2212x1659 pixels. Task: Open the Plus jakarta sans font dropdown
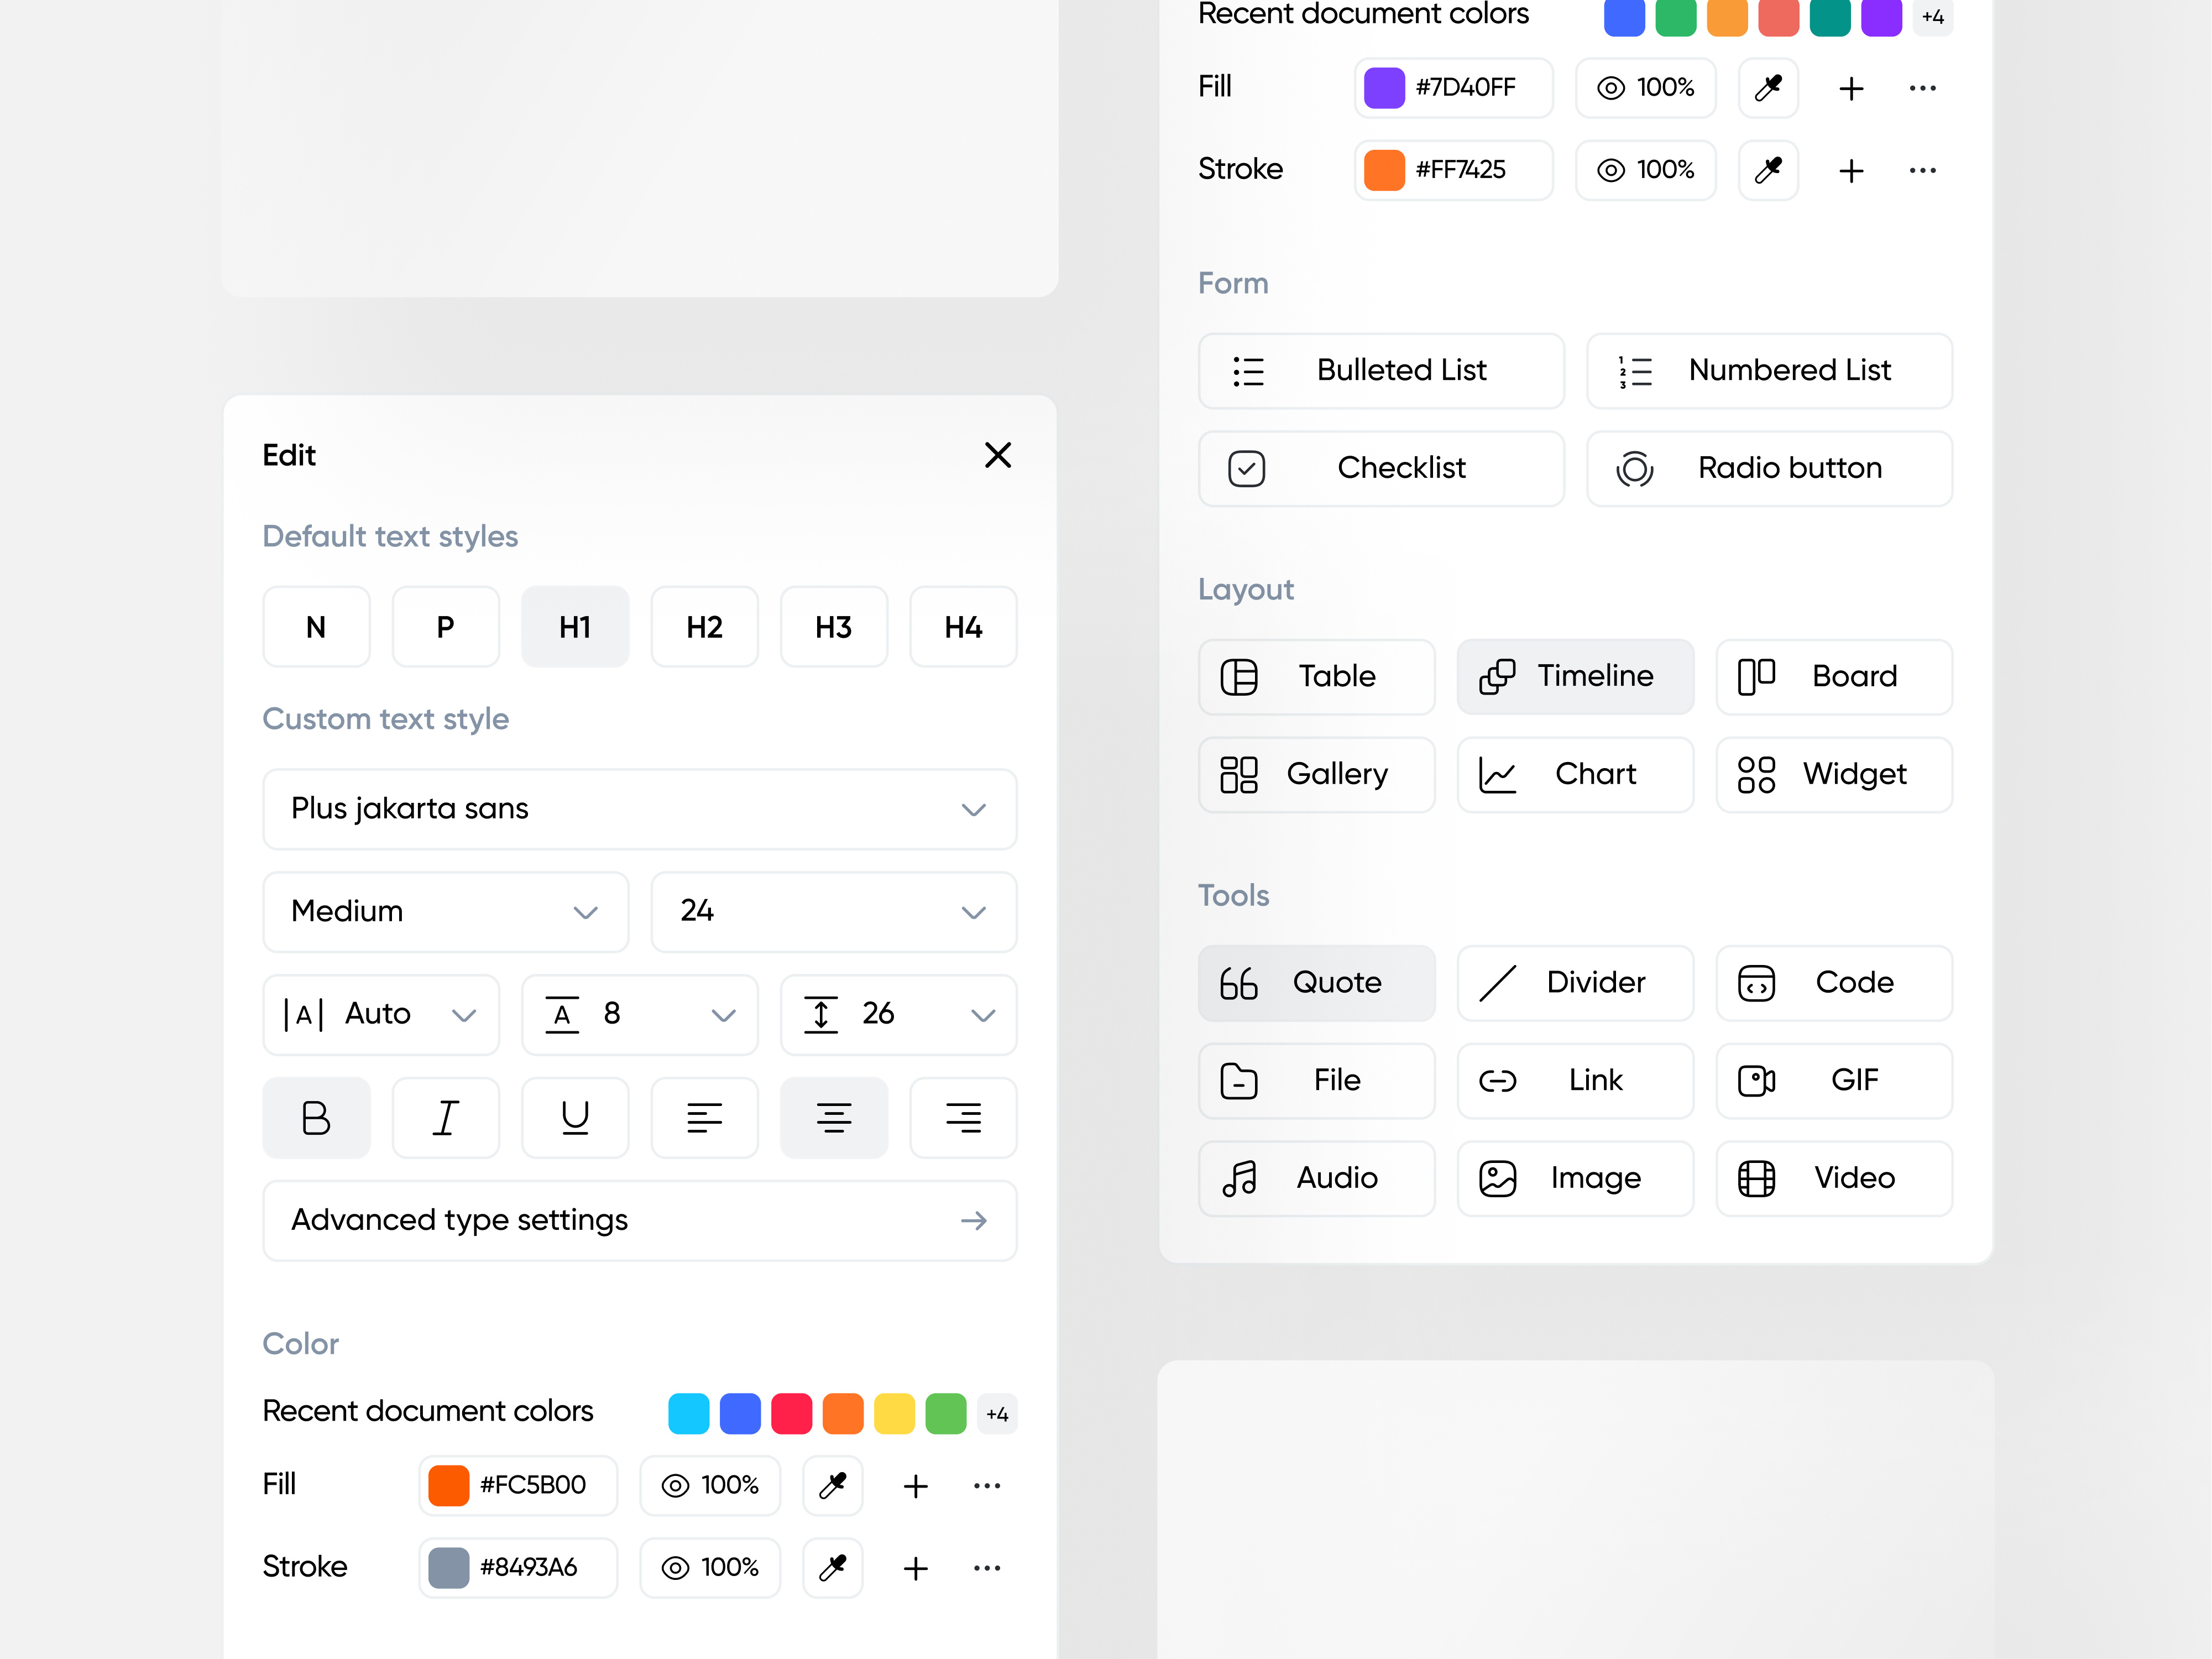[x=639, y=809]
